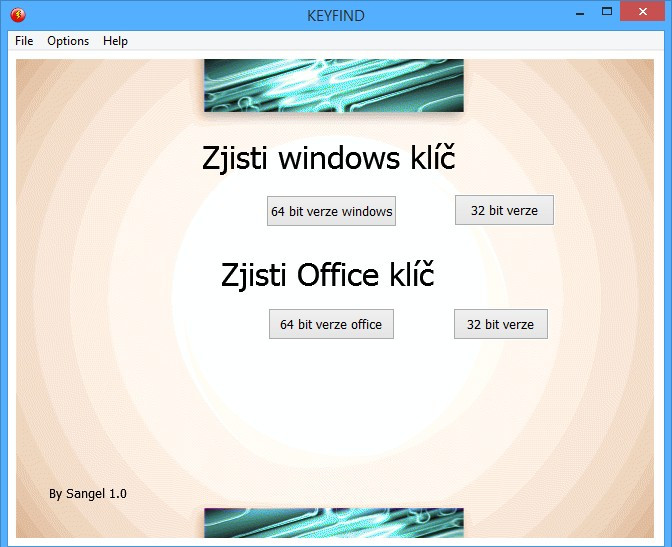Screen dimensions: 672x547
Task: Maximize the KEYFIND window
Action: pyautogui.click(x=607, y=12)
